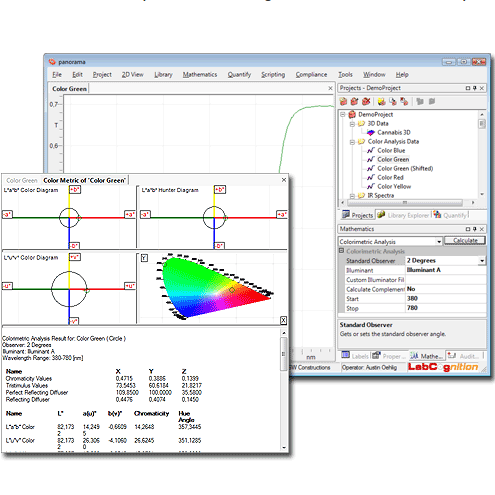Click the project tree horizontal scroll-right arrow

(473, 202)
